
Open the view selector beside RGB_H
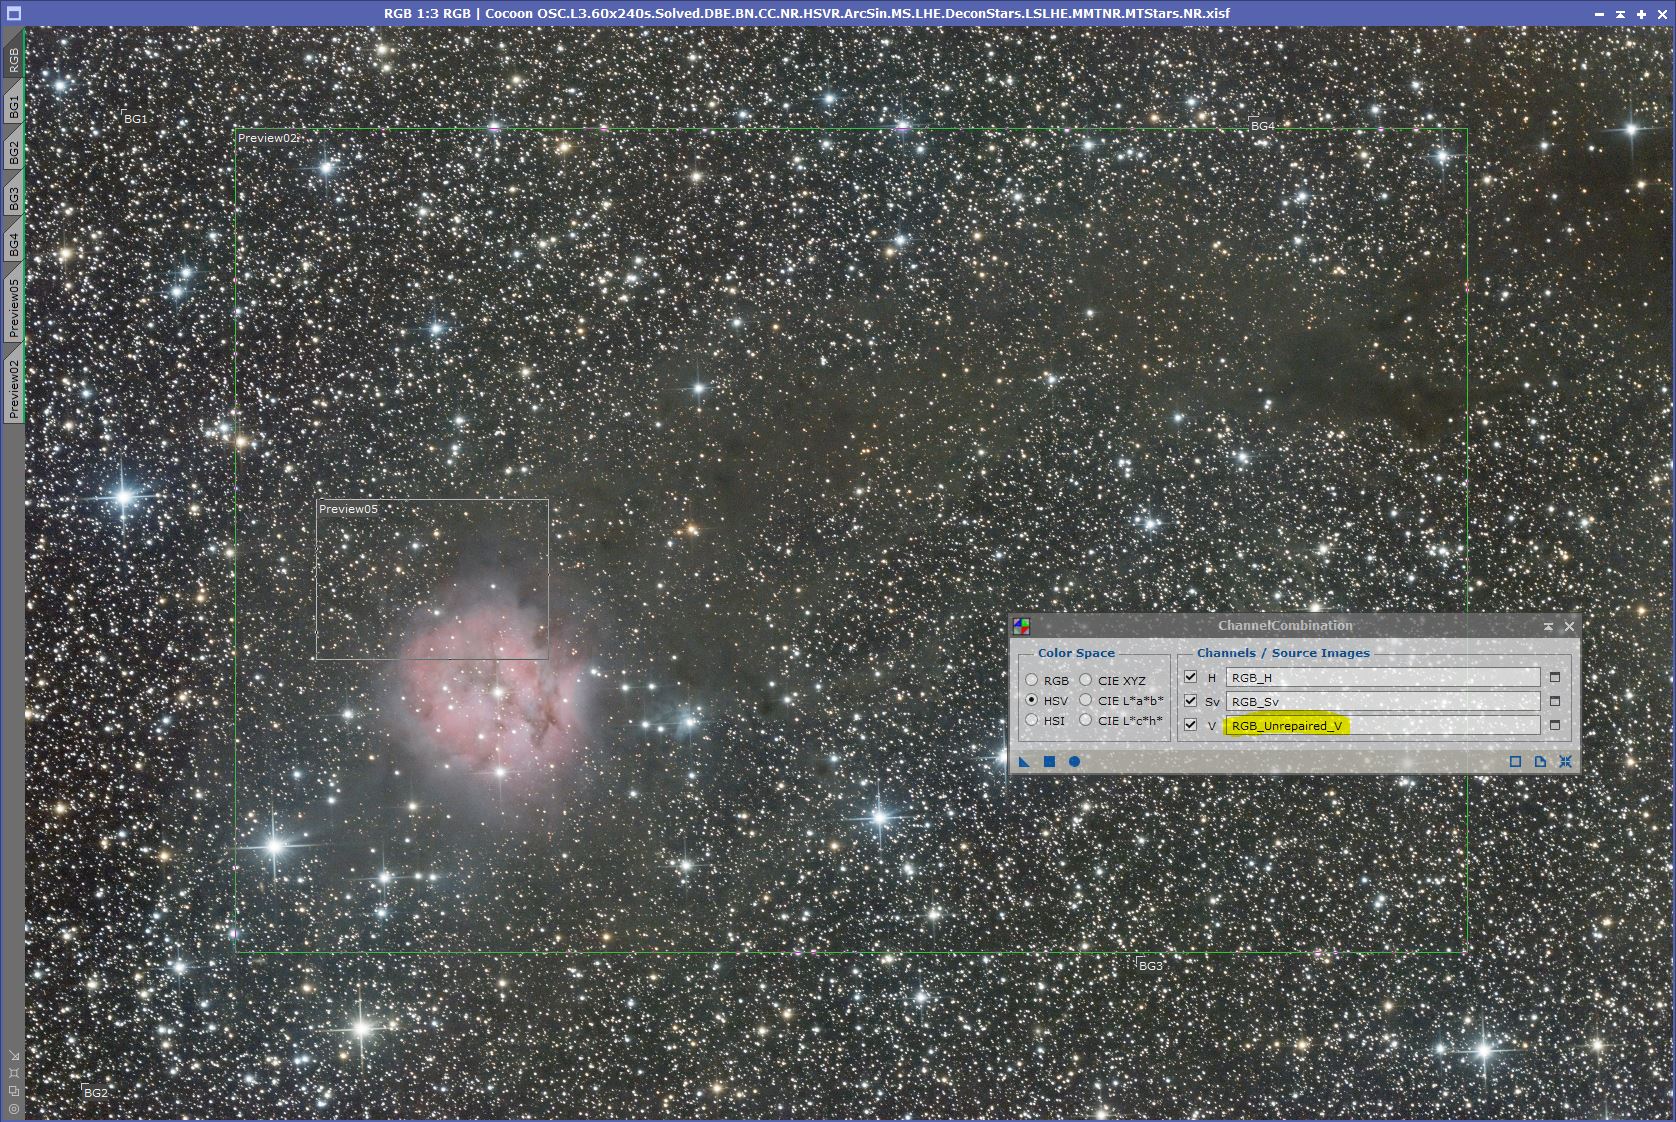(1553, 677)
